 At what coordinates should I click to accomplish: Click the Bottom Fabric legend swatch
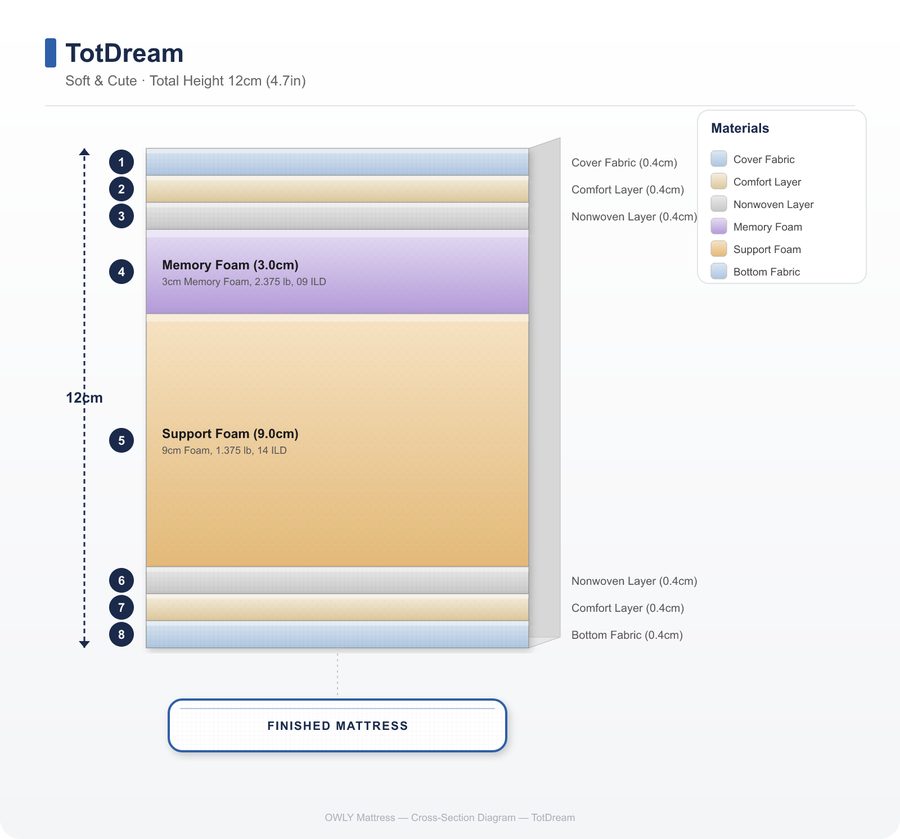(x=719, y=271)
